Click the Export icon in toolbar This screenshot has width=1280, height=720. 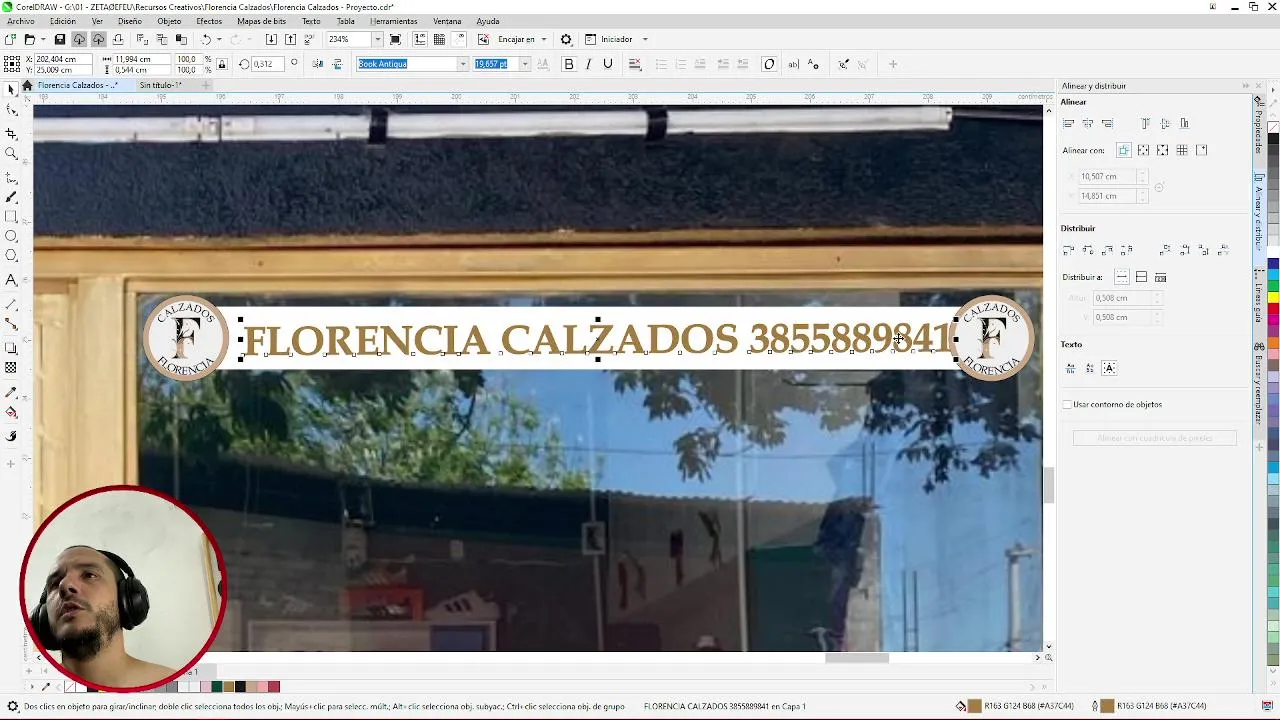290,39
